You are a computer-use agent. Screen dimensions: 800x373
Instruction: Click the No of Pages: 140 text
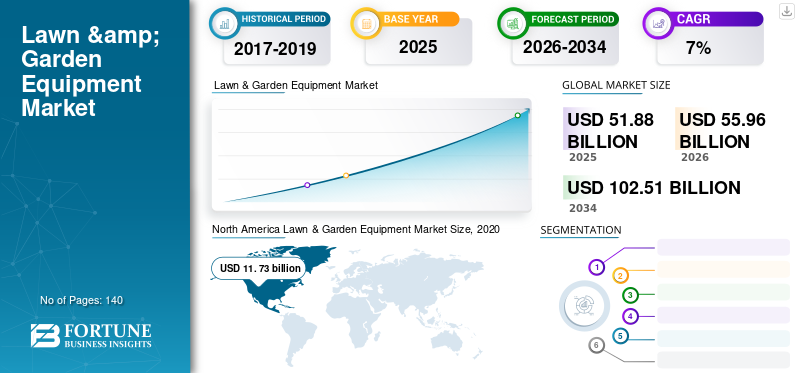(x=82, y=300)
